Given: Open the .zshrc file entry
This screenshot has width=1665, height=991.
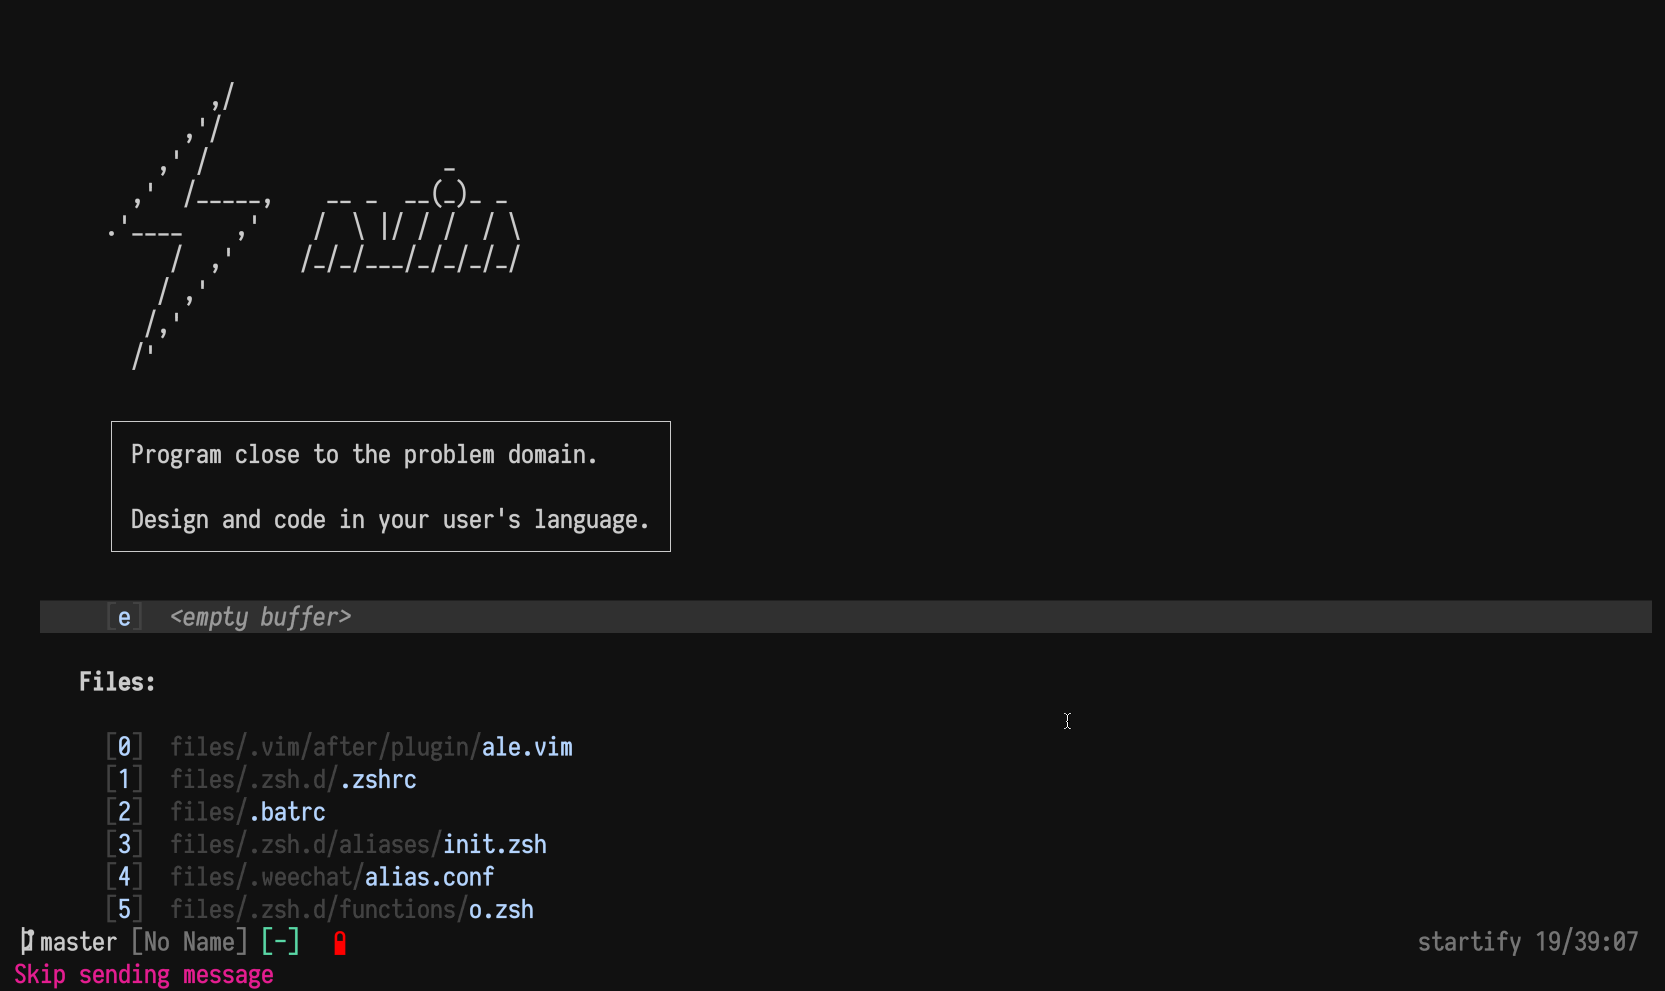Looking at the screenshot, I should pos(293,779).
